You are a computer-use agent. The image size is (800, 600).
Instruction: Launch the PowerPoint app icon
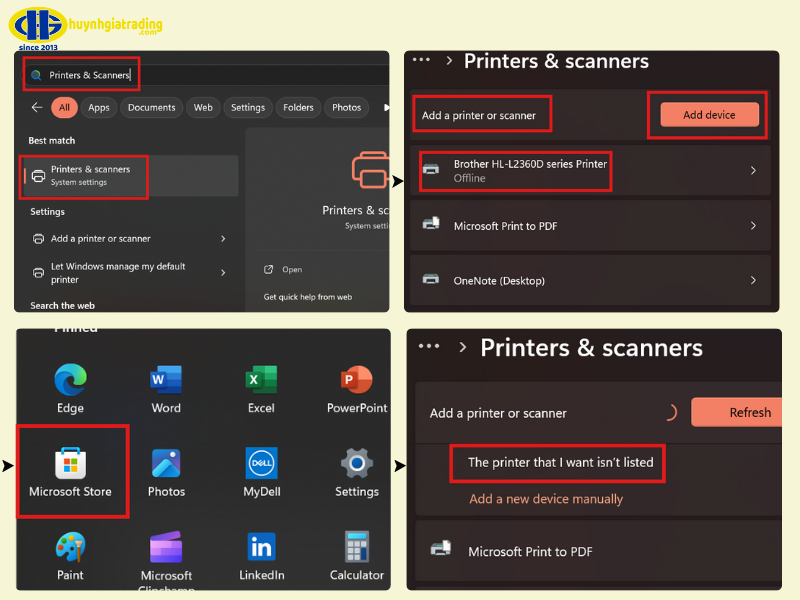(356, 379)
